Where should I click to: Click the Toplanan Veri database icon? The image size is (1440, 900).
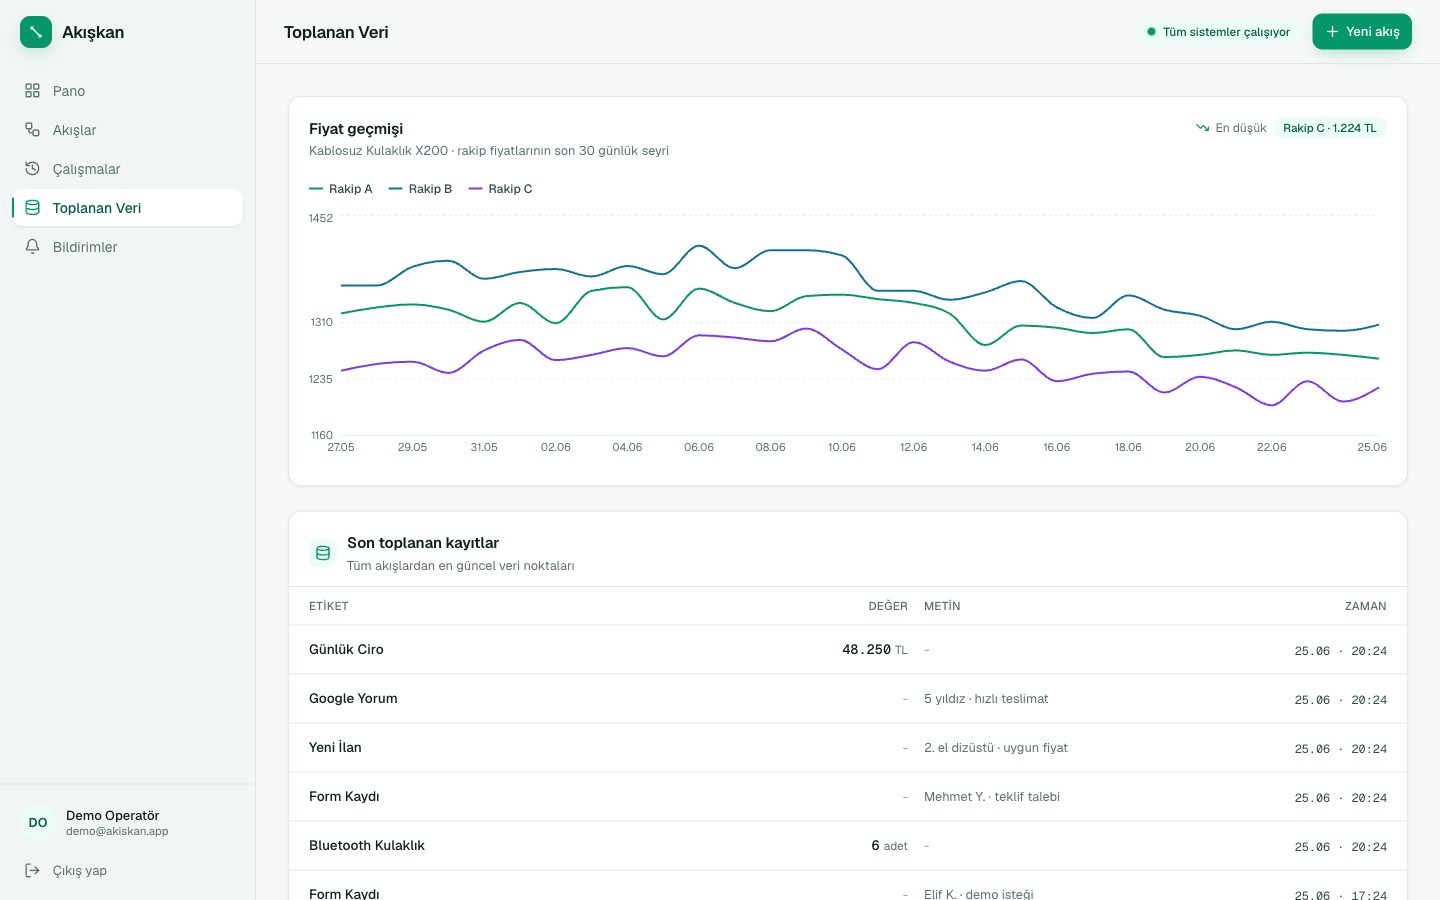(x=32, y=208)
